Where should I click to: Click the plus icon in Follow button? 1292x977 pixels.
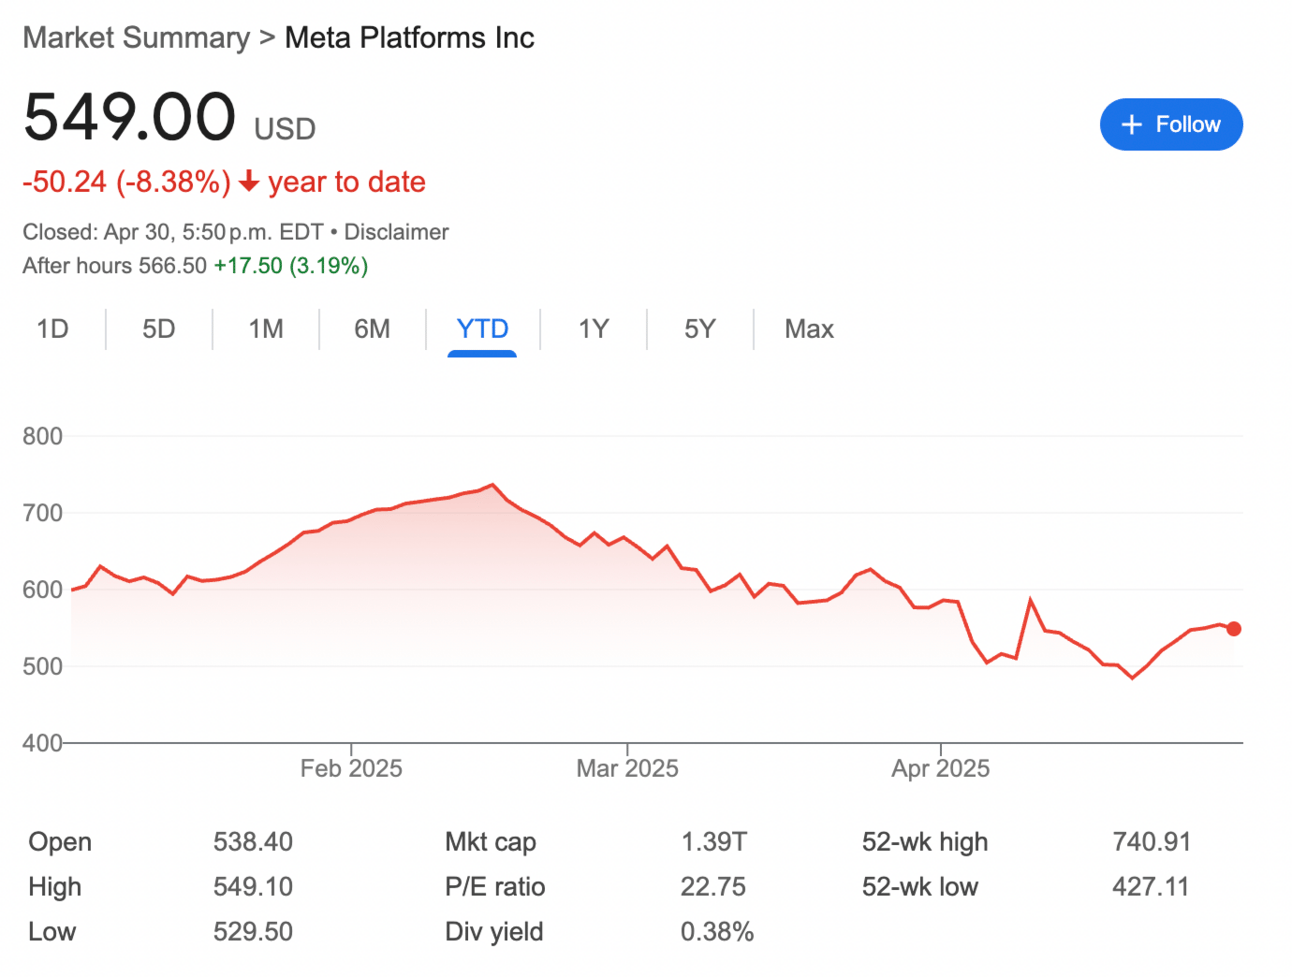click(x=1131, y=125)
